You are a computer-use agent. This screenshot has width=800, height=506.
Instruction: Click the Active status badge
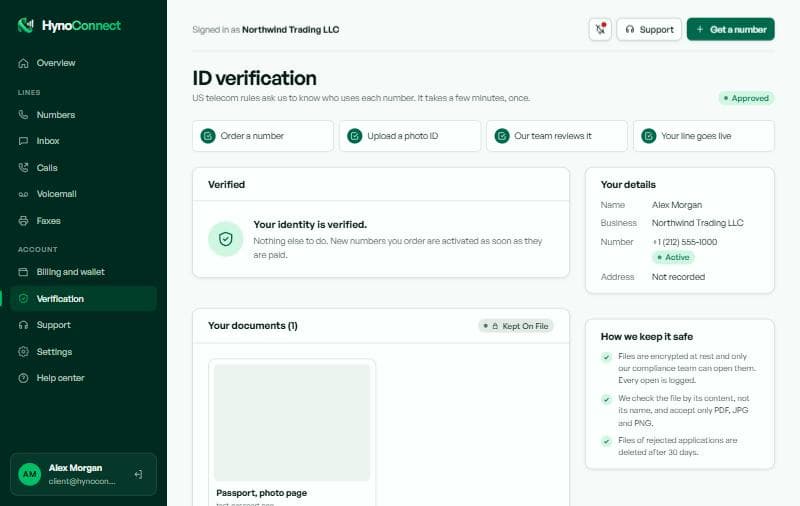point(673,257)
